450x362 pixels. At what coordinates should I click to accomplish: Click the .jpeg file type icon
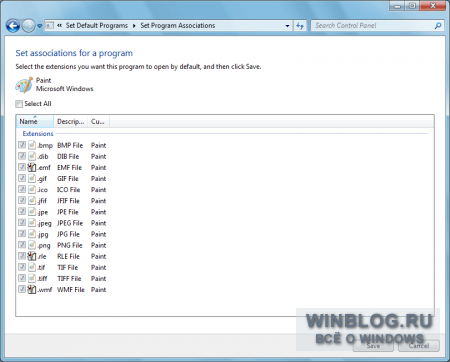[32, 223]
